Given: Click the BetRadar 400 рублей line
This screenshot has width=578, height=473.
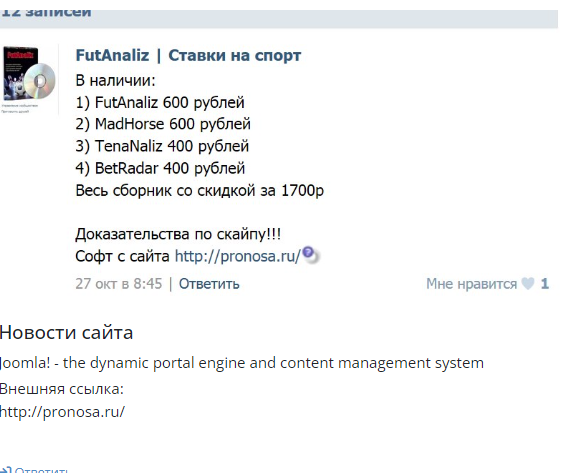Looking at the screenshot, I should (160, 168).
